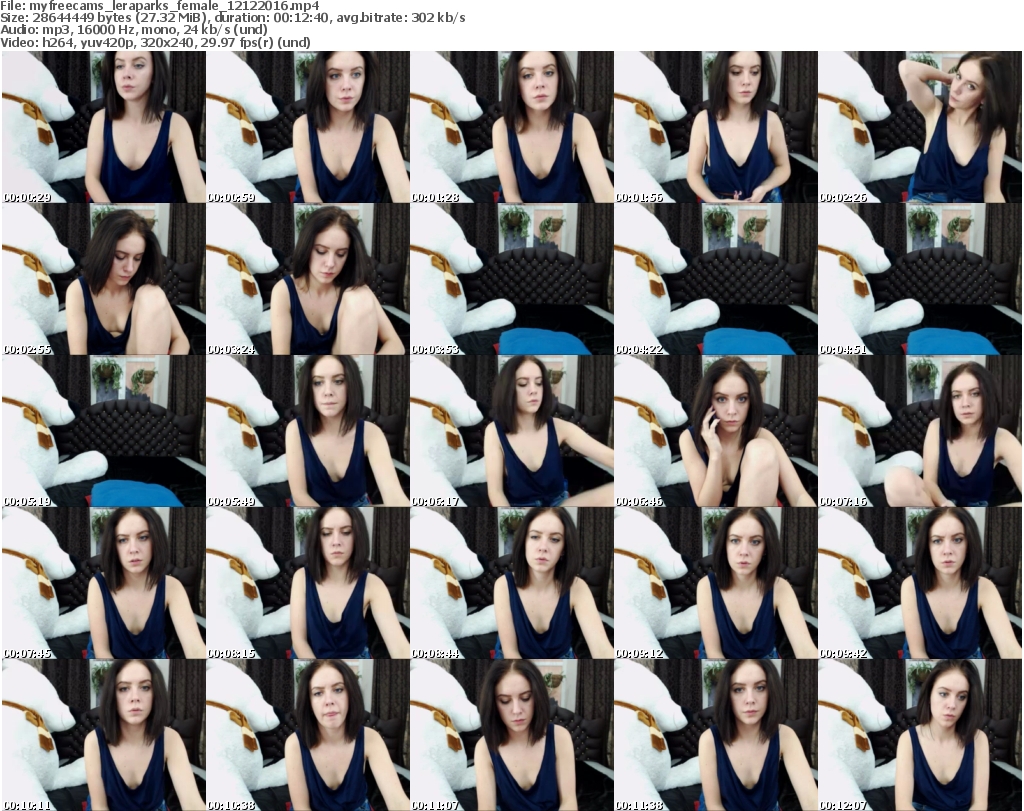
Task: Click the phone-call frame at 00:06:46
Action: (716, 431)
